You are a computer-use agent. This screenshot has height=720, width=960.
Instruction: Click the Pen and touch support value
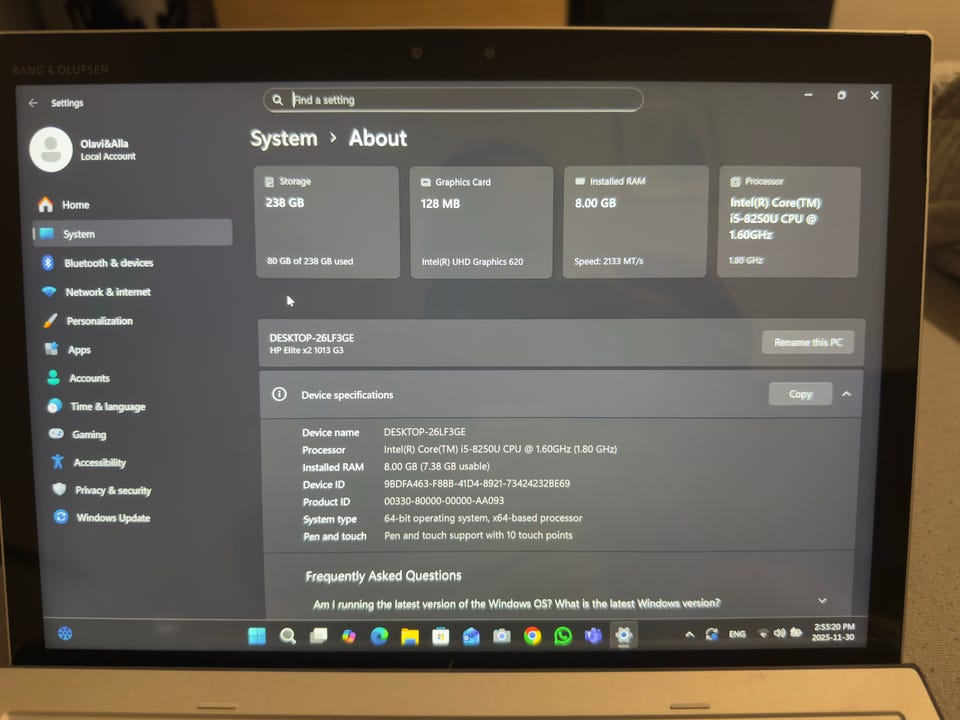click(478, 535)
